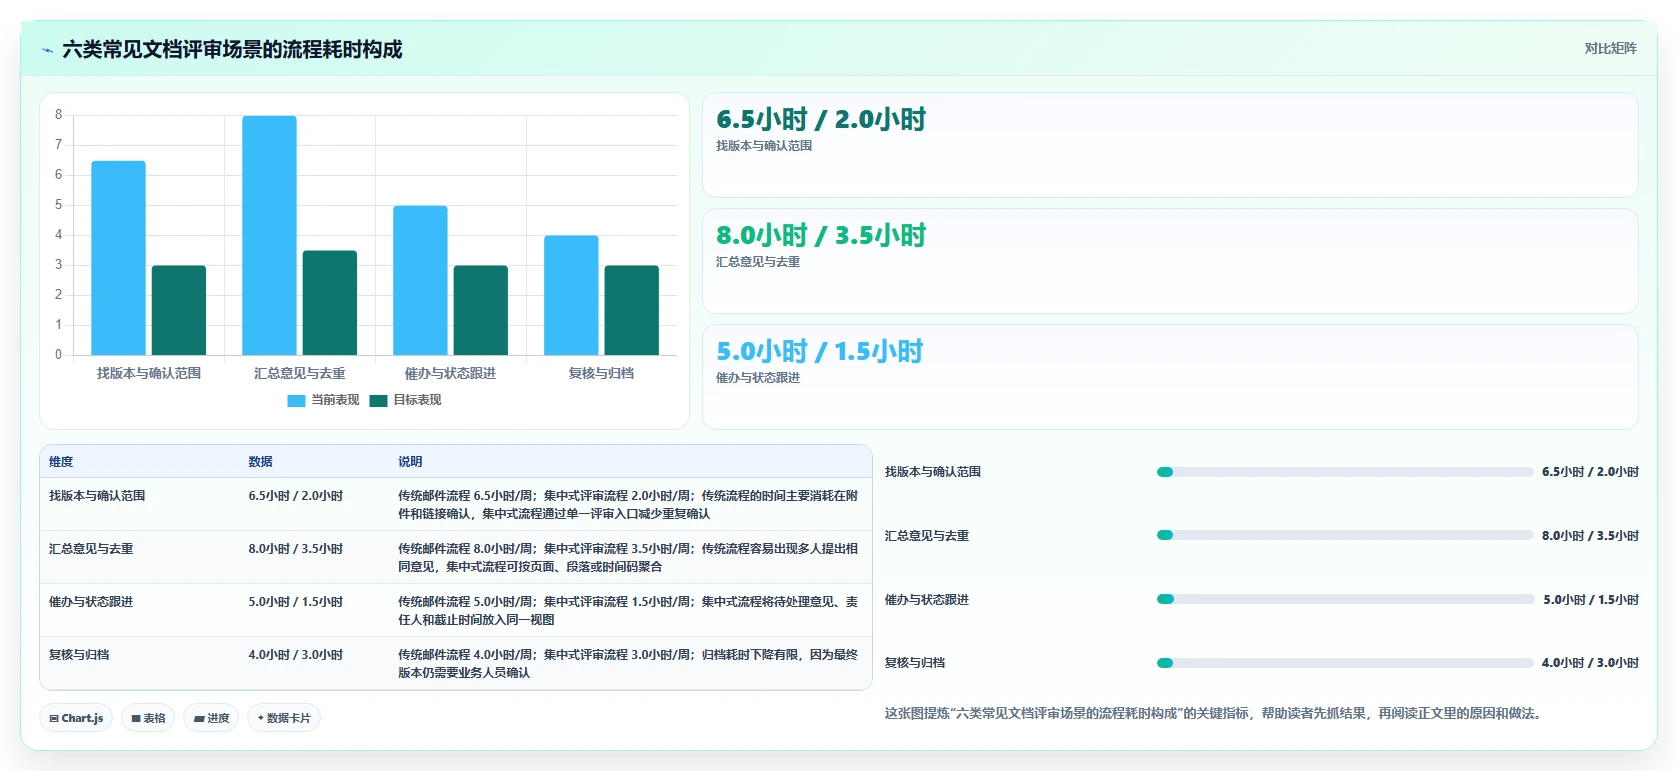This screenshot has width=1678, height=771.
Task: Open the 6.5小时 / 2.0小时 data card
Action: [x=1170, y=145]
